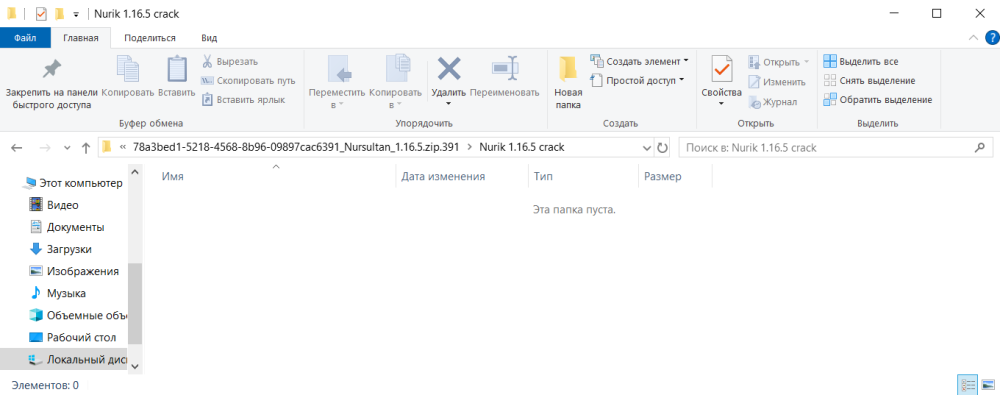This screenshot has width=1000, height=395.
Task: Expand the Удалить dropdown arrow
Action: point(448,104)
